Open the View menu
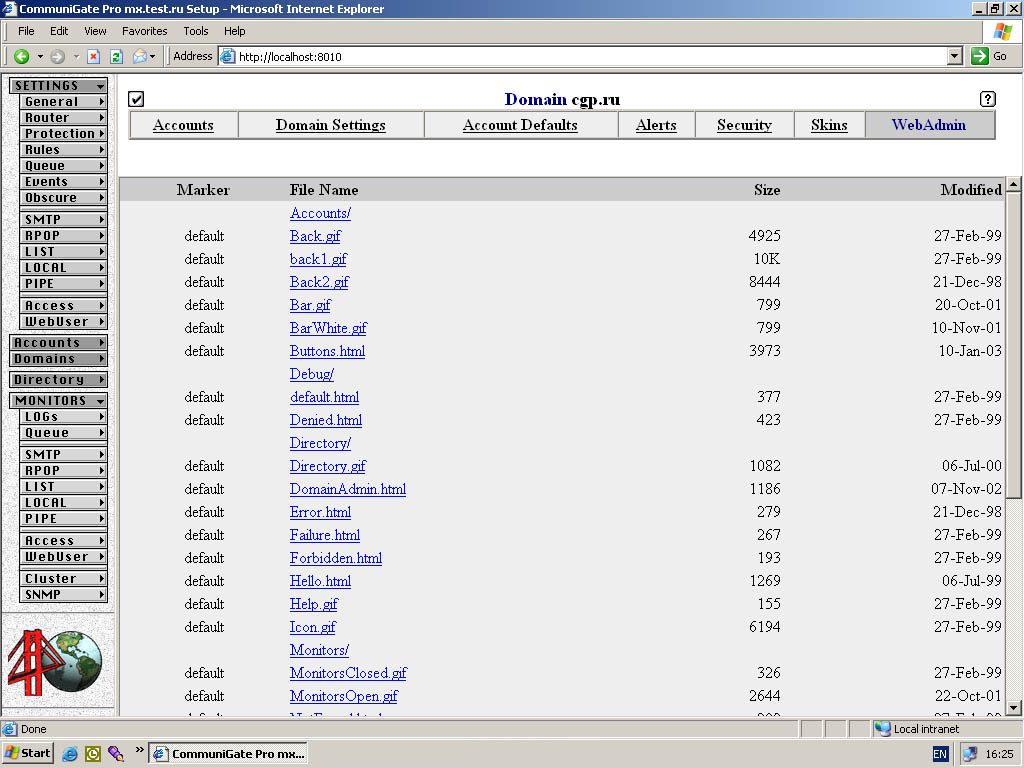 (x=95, y=31)
